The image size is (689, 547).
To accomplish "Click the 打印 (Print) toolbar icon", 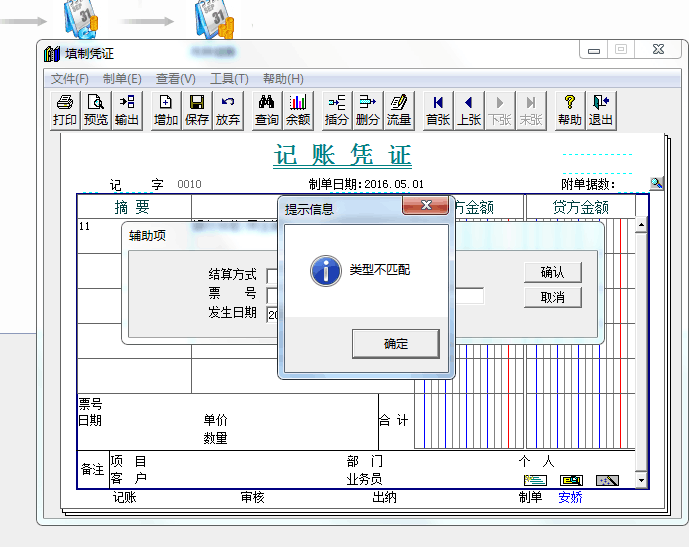I will tap(65, 110).
